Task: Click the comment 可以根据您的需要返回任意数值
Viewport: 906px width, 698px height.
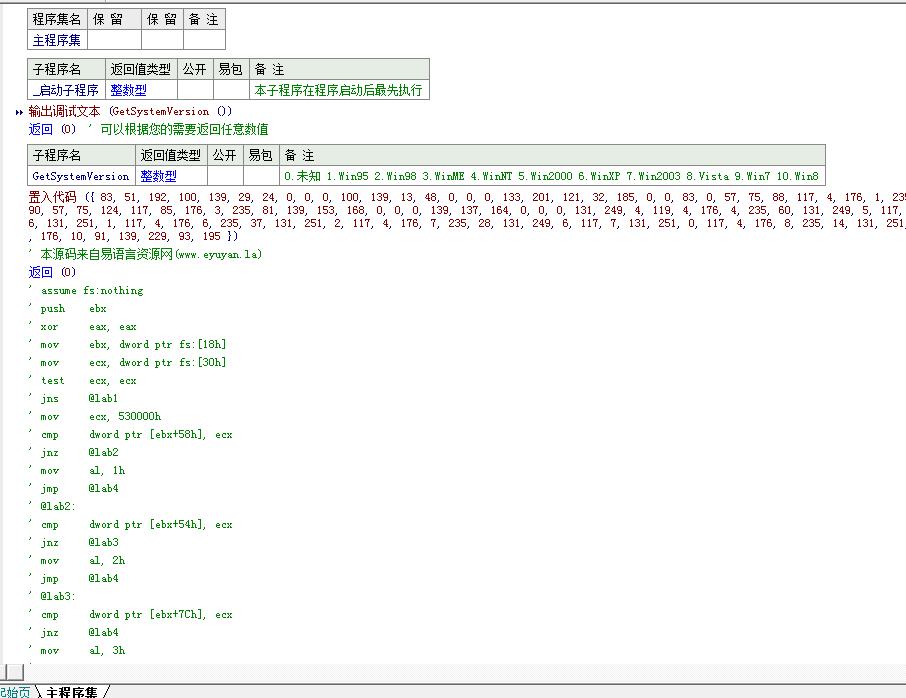Action: [x=184, y=129]
